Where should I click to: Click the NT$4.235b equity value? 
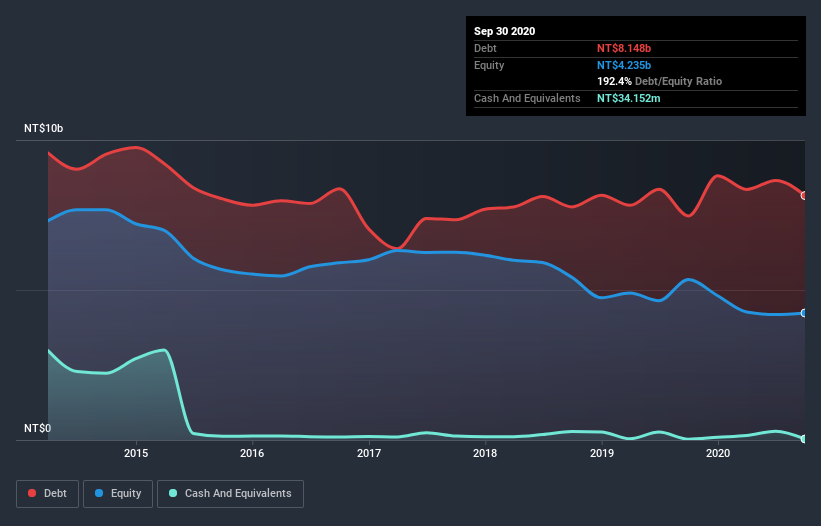click(x=624, y=65)
